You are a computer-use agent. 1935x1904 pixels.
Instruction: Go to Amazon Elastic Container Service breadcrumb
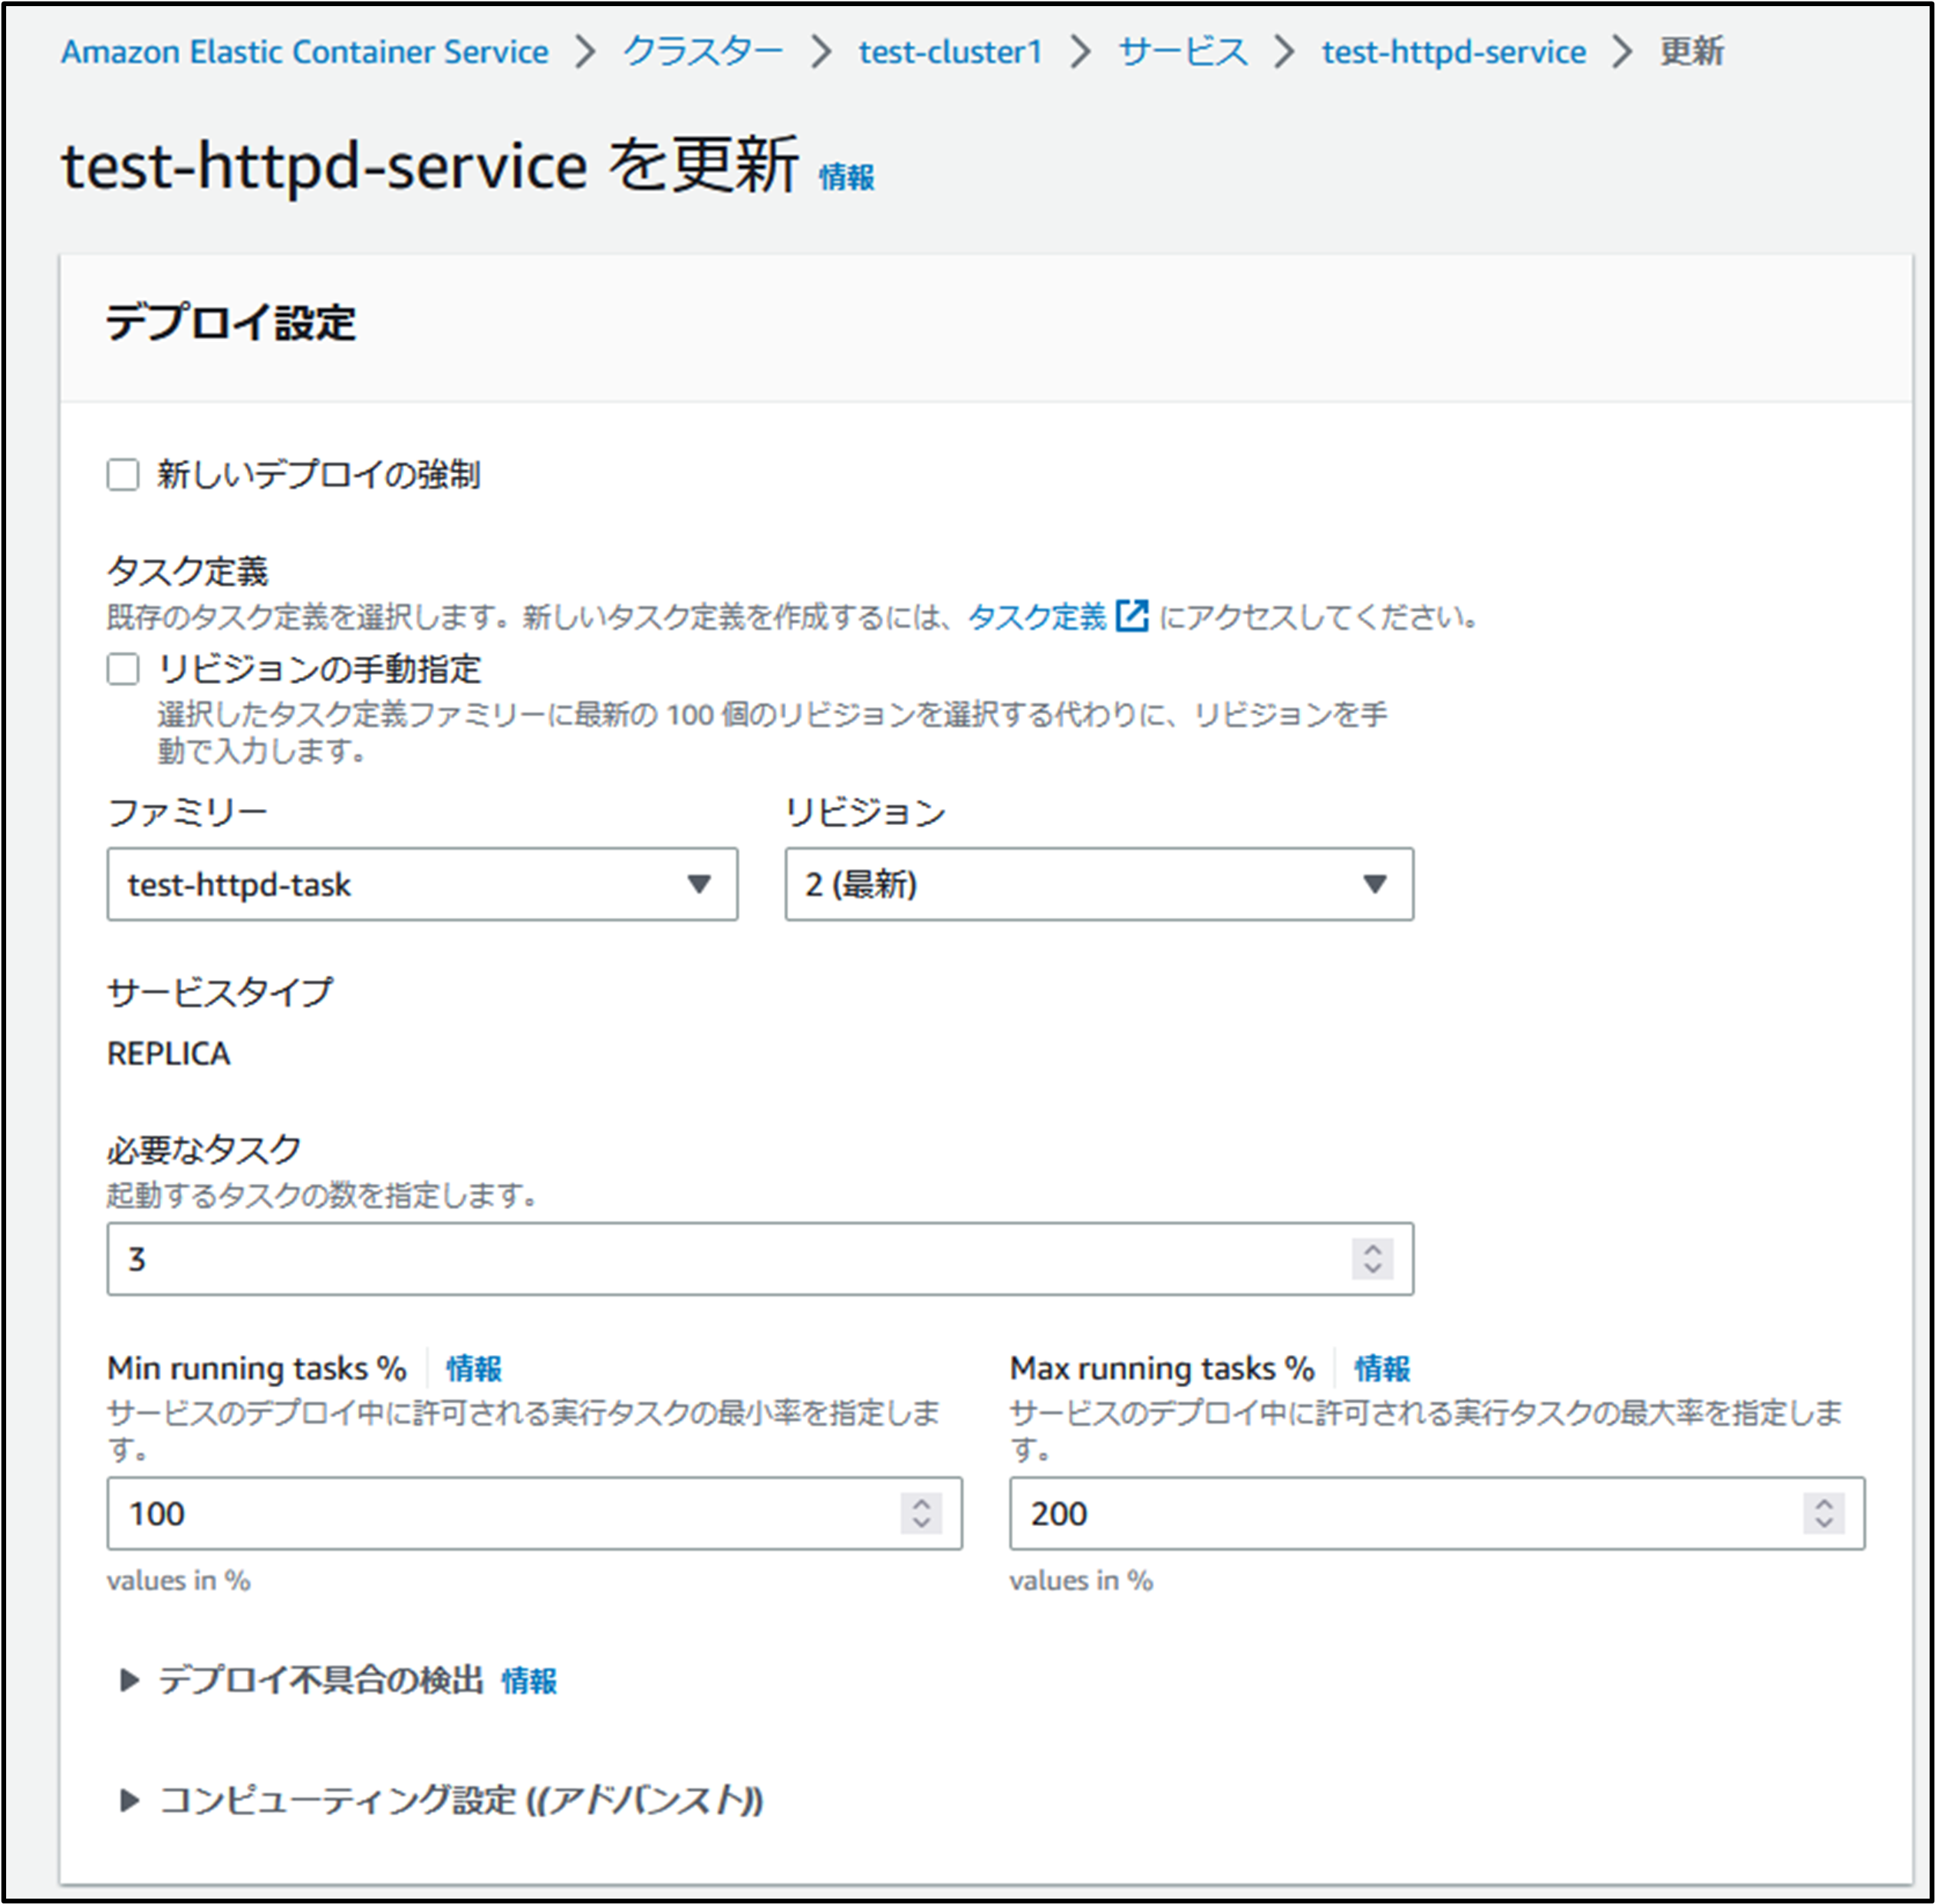point(304,52)
